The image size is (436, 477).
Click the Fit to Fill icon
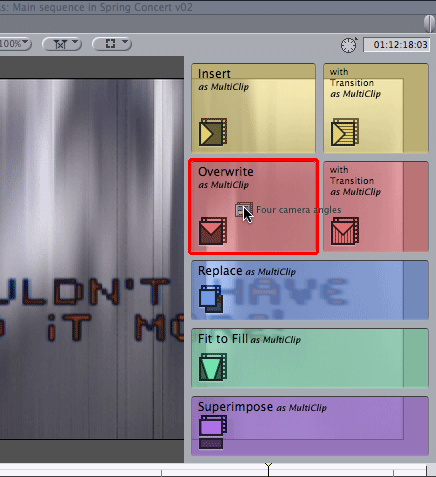tap(213, 367)
